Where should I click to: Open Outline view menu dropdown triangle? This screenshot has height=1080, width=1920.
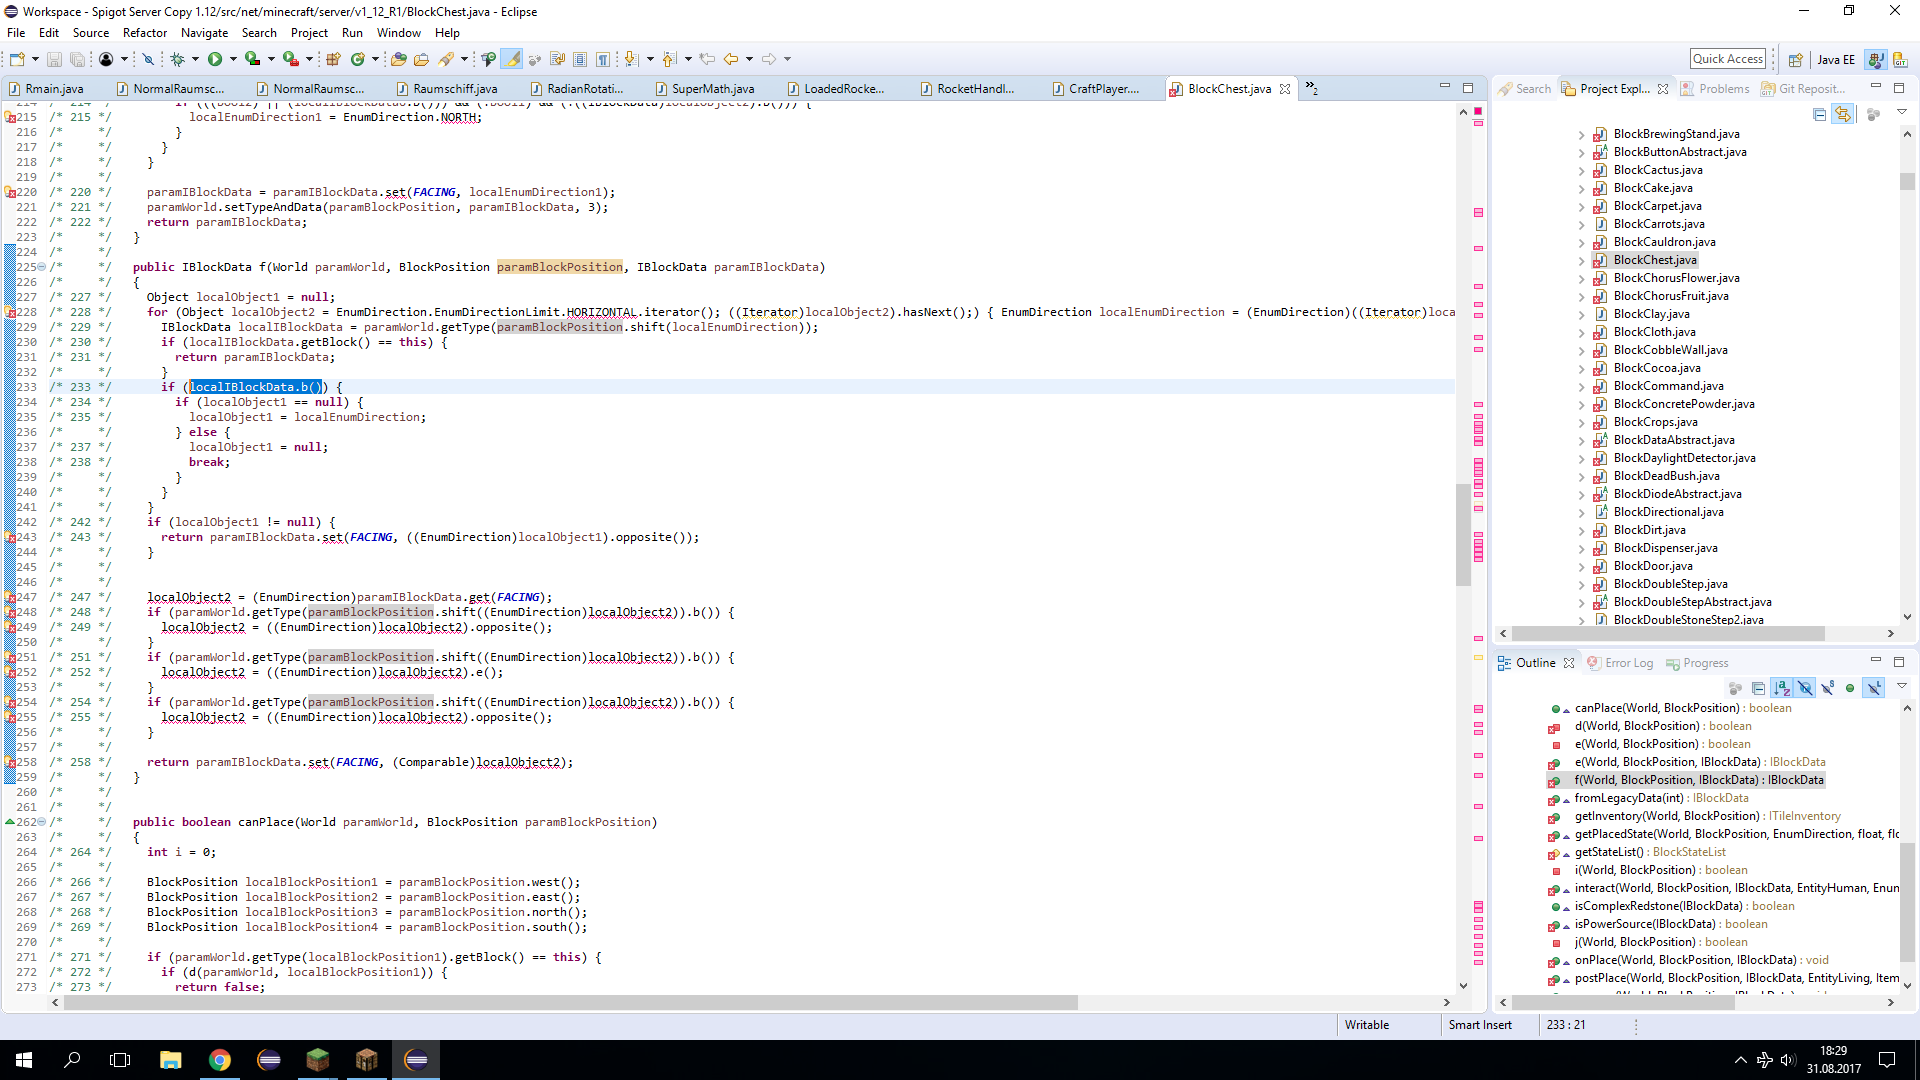pyautogui.click(x=1901, y=687)
